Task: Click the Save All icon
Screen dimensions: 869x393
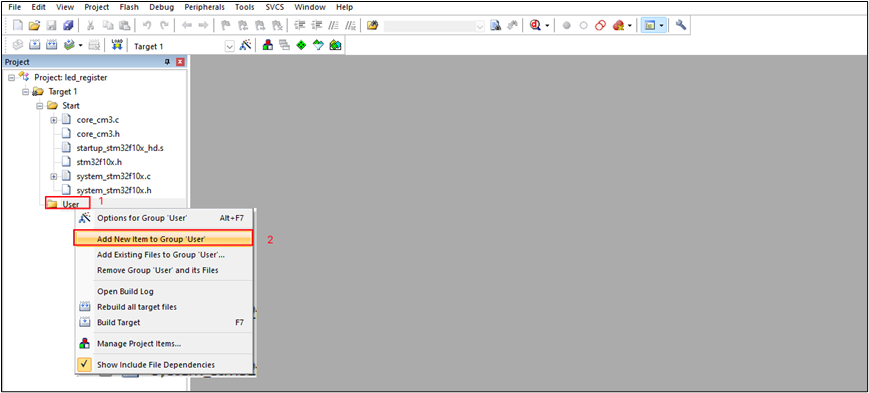Action: click(x=68, y=25)
